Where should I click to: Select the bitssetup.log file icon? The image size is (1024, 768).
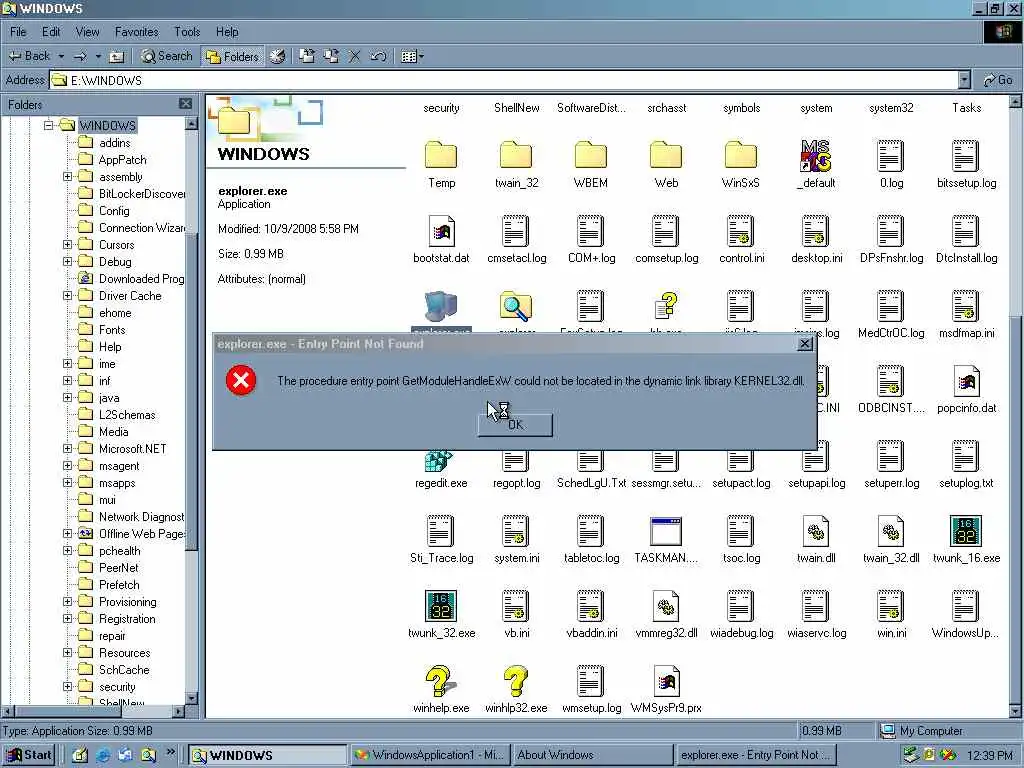[x=966, y=157]
